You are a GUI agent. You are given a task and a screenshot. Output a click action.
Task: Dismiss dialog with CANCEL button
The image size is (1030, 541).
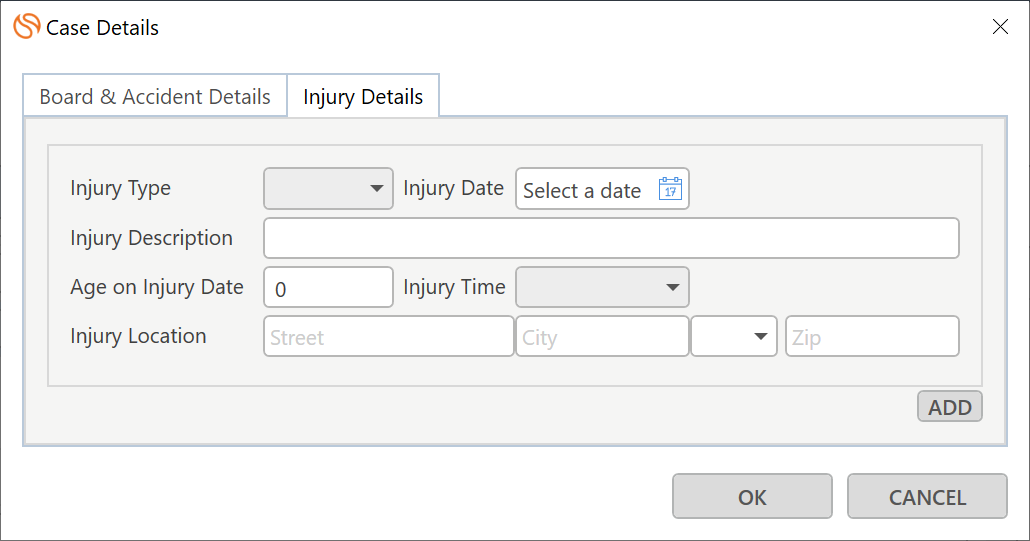point(927,496)
